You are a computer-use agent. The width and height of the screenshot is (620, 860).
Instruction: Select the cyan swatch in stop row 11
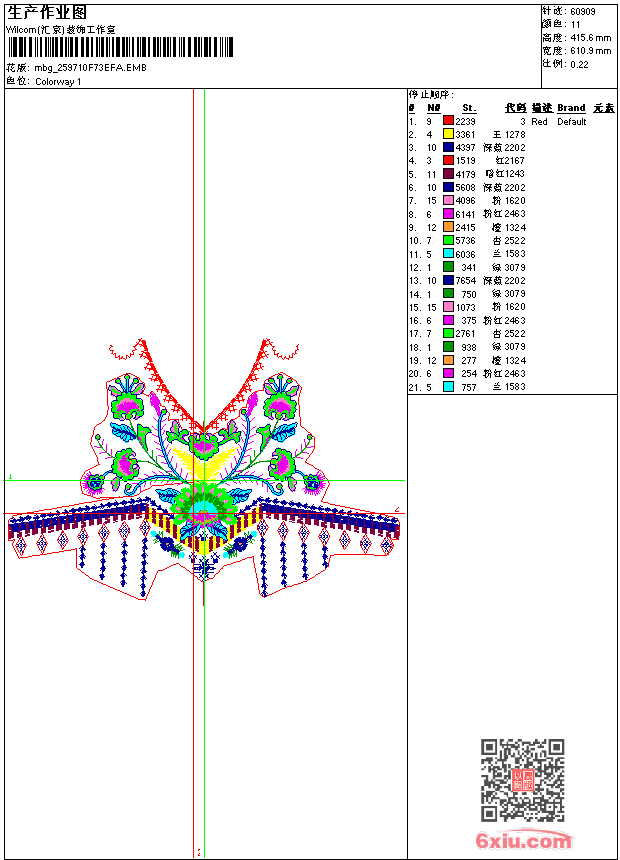(448, 253)
